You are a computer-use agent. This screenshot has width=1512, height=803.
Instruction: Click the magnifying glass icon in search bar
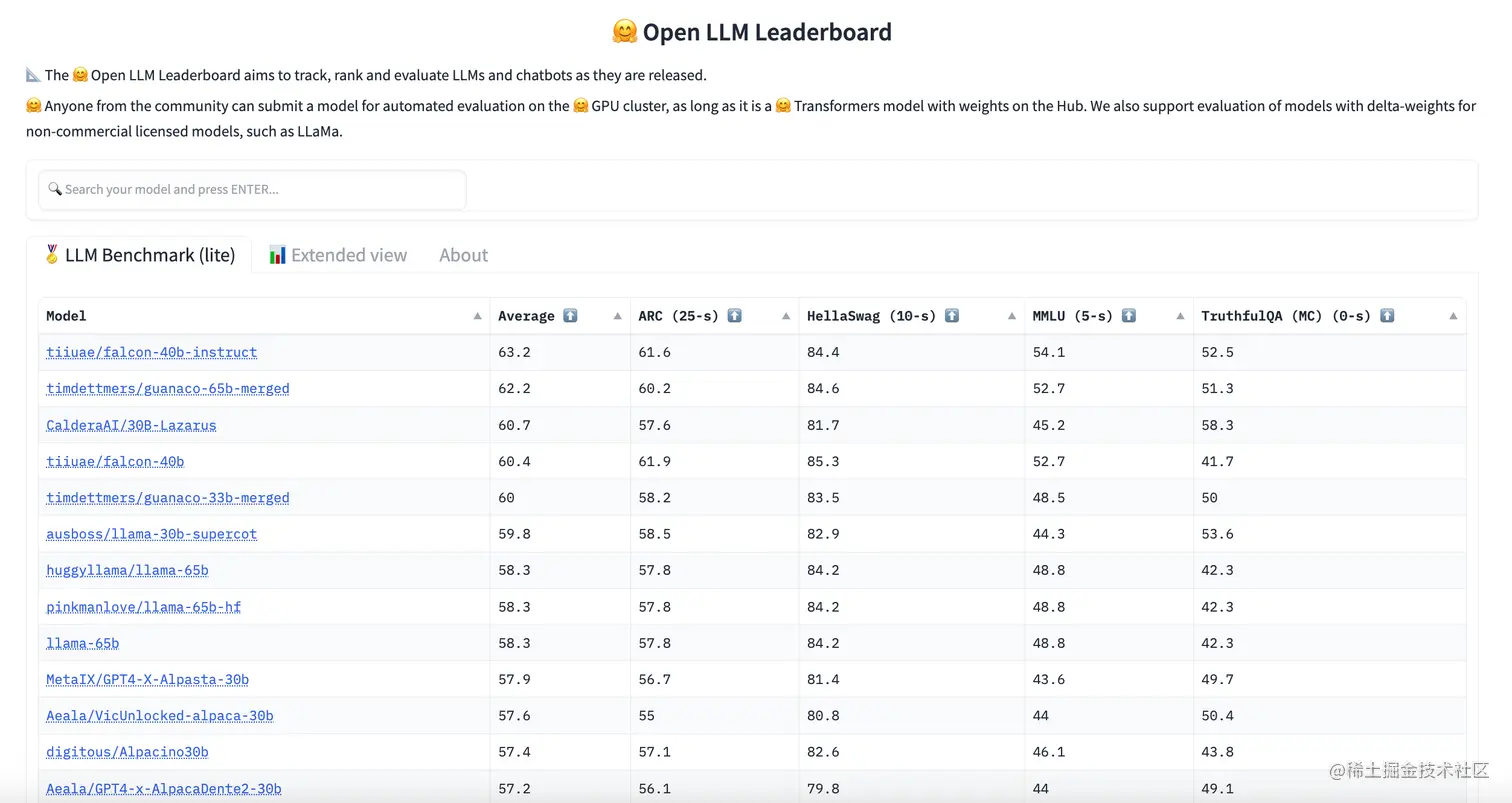point(56,189)
